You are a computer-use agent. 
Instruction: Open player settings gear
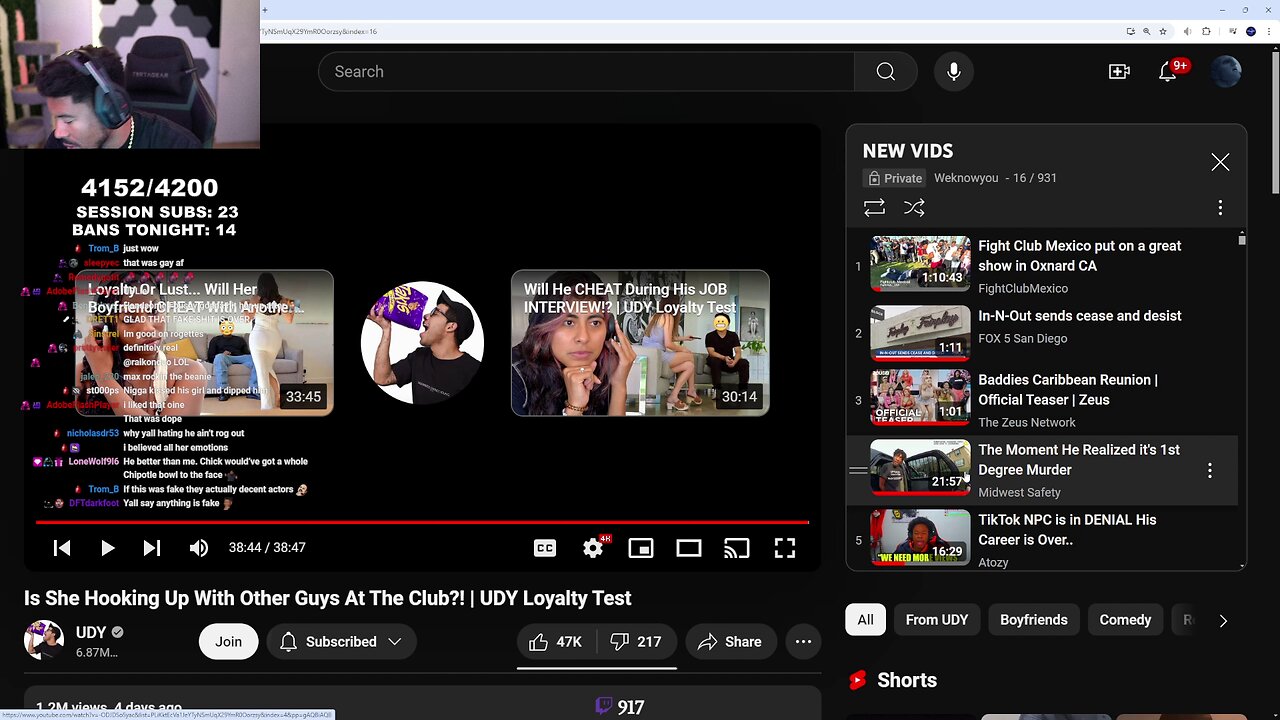coord(593,548)
